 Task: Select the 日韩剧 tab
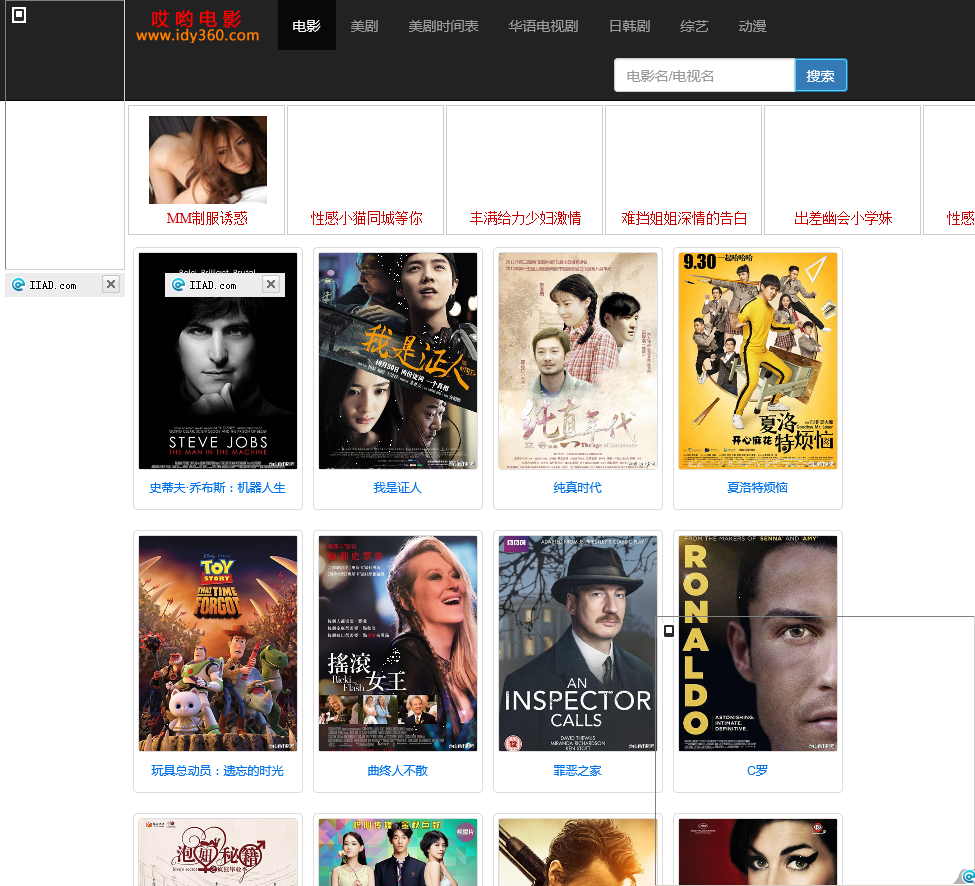point(629,26)
